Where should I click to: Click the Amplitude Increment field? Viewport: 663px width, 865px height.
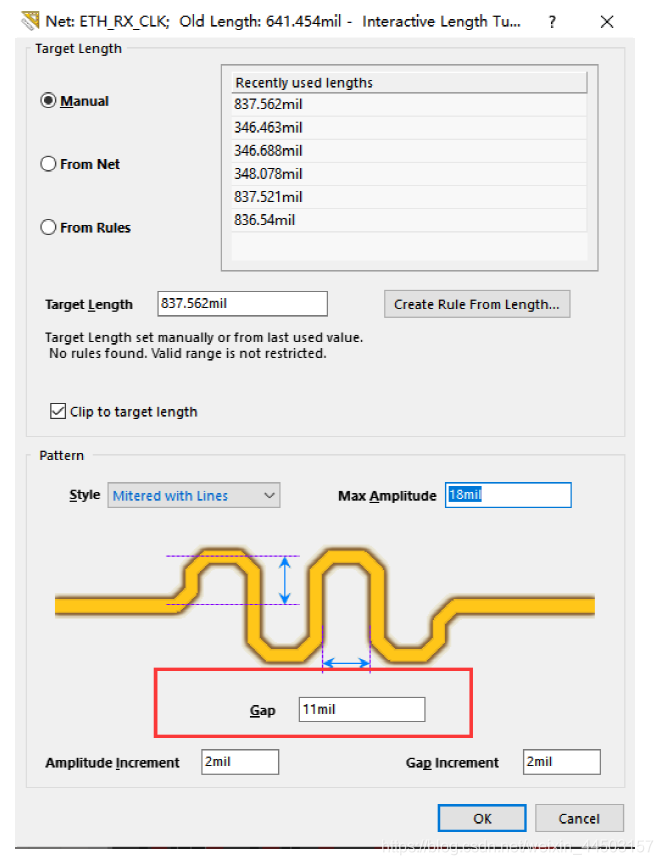240,762
